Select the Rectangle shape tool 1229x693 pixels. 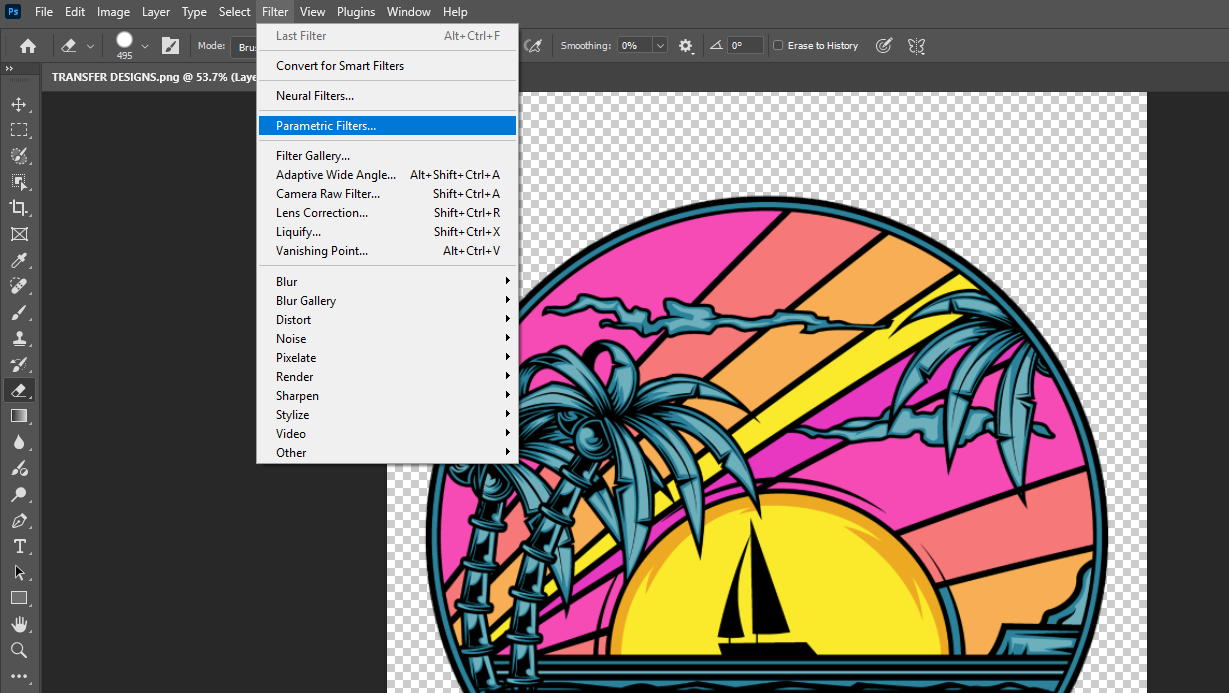coord(19,598)
